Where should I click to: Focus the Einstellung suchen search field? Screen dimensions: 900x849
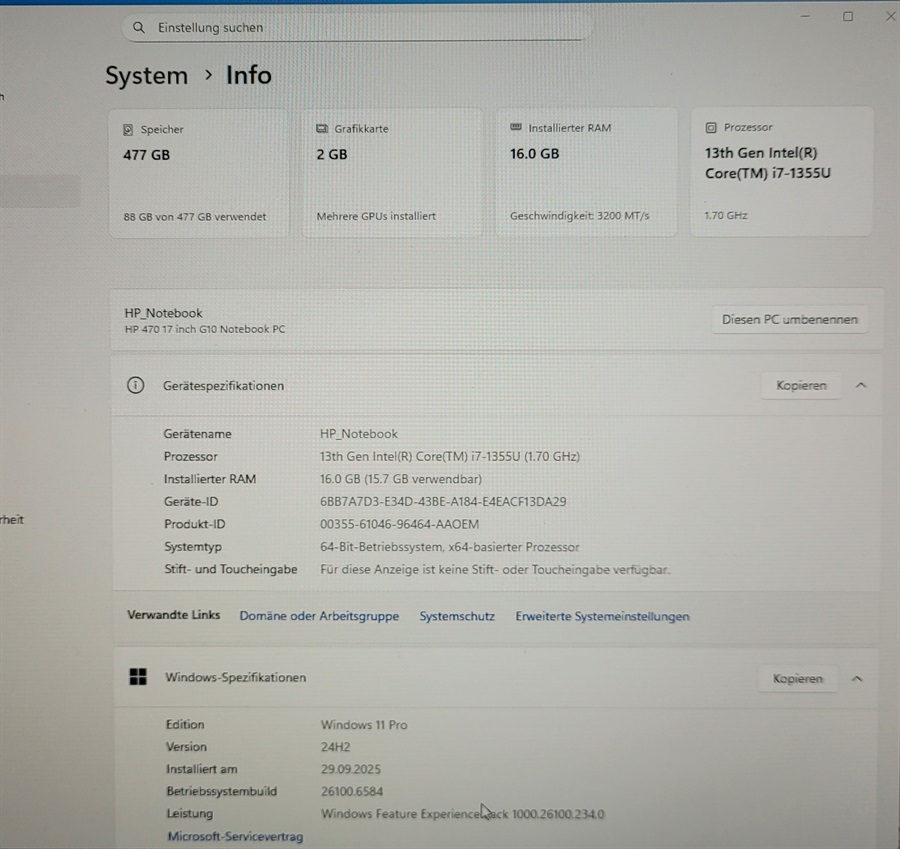click(x=355, y=28)
